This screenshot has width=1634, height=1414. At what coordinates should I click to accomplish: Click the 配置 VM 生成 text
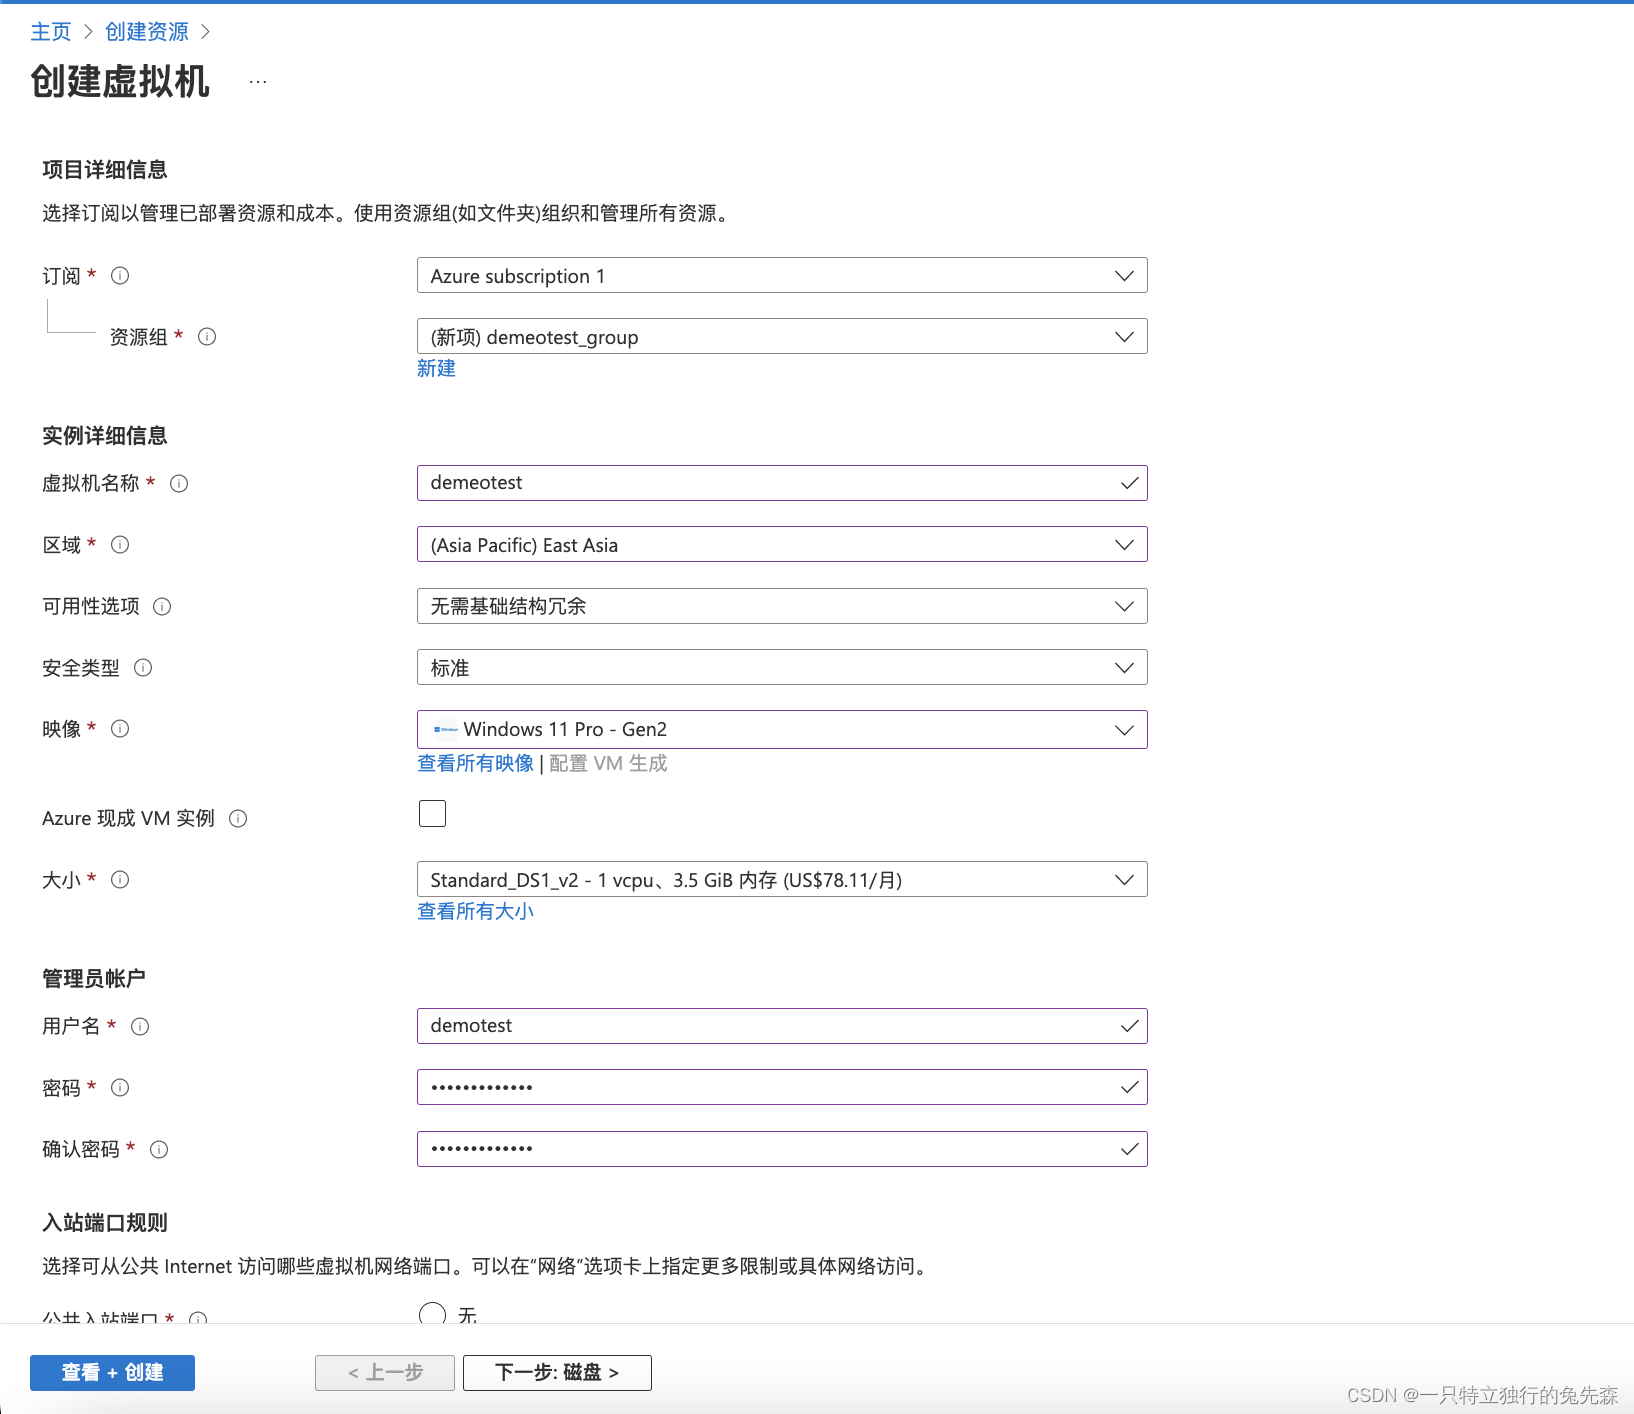tap(608, 764)
